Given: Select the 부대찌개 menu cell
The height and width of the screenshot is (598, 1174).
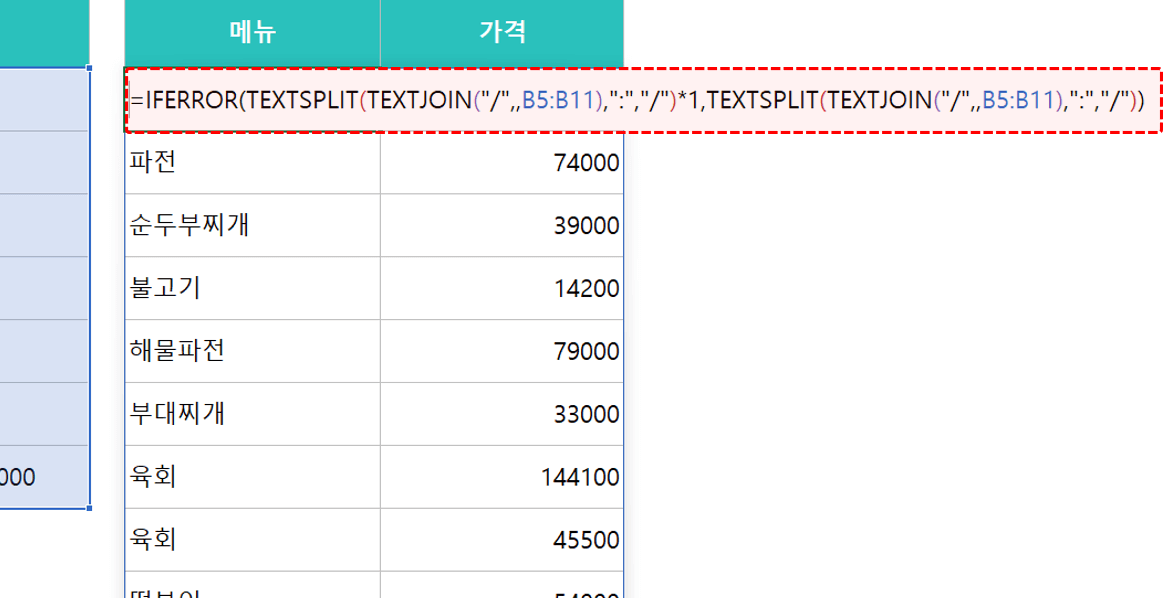Looking at the screenshot, I should tap(252, 414).
